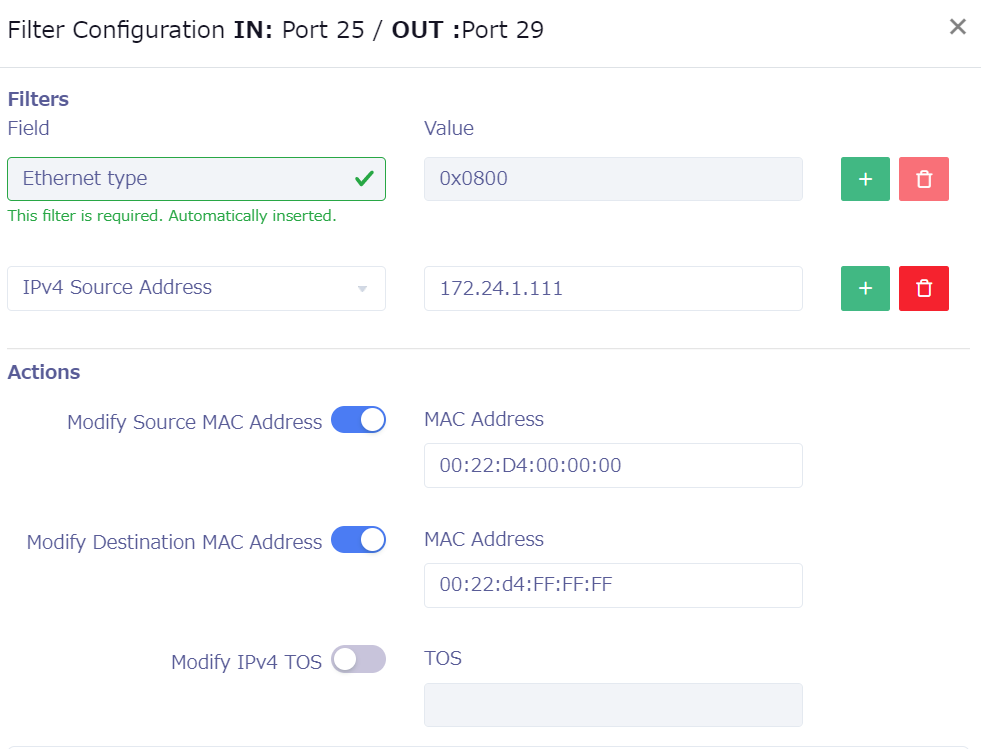This screenshot has height=749, width=981.
Task: Click the 00:22:d4:FF:FF:FF MAC address field
Action: [x=613, y=585]
